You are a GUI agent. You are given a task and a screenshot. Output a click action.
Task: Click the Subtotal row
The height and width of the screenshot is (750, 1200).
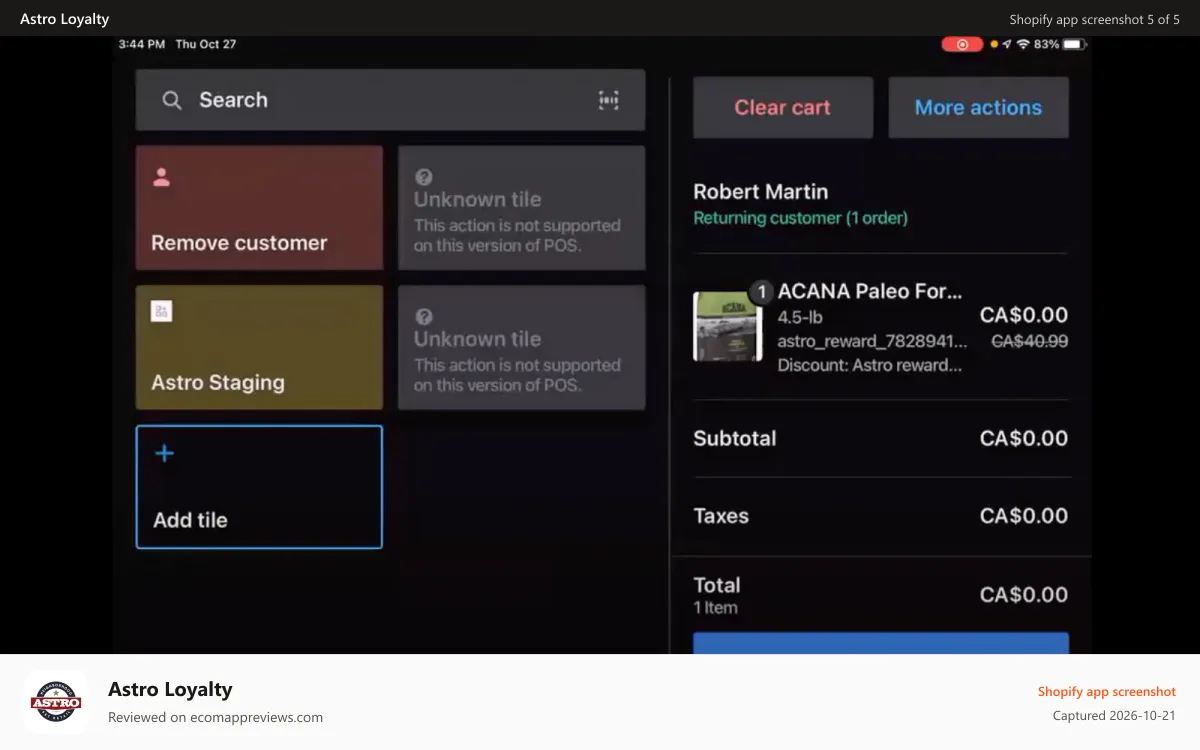[x=881, y=438]
